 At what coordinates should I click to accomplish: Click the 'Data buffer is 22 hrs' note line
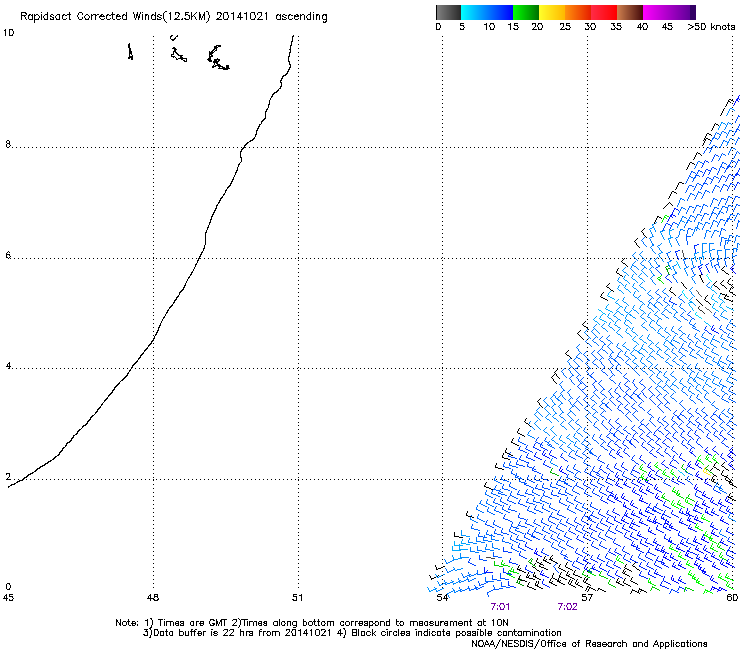(352, 633)
